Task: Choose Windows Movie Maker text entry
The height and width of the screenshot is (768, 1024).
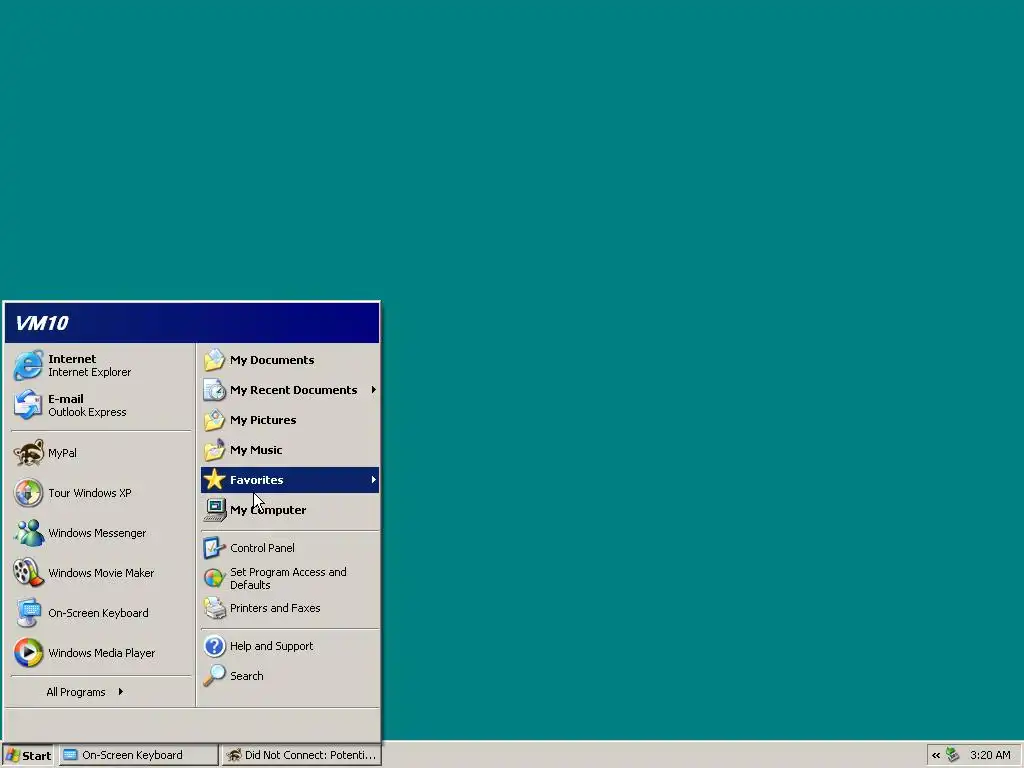Action: (x=101, y=573)
